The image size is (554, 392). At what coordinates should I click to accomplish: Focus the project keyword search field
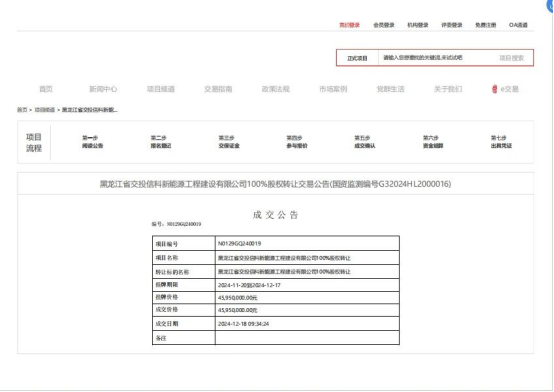tap(435, 58)
